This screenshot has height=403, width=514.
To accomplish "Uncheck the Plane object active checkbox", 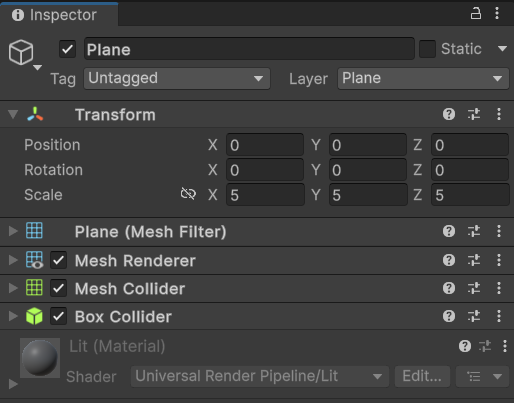I will pos(68,49).
